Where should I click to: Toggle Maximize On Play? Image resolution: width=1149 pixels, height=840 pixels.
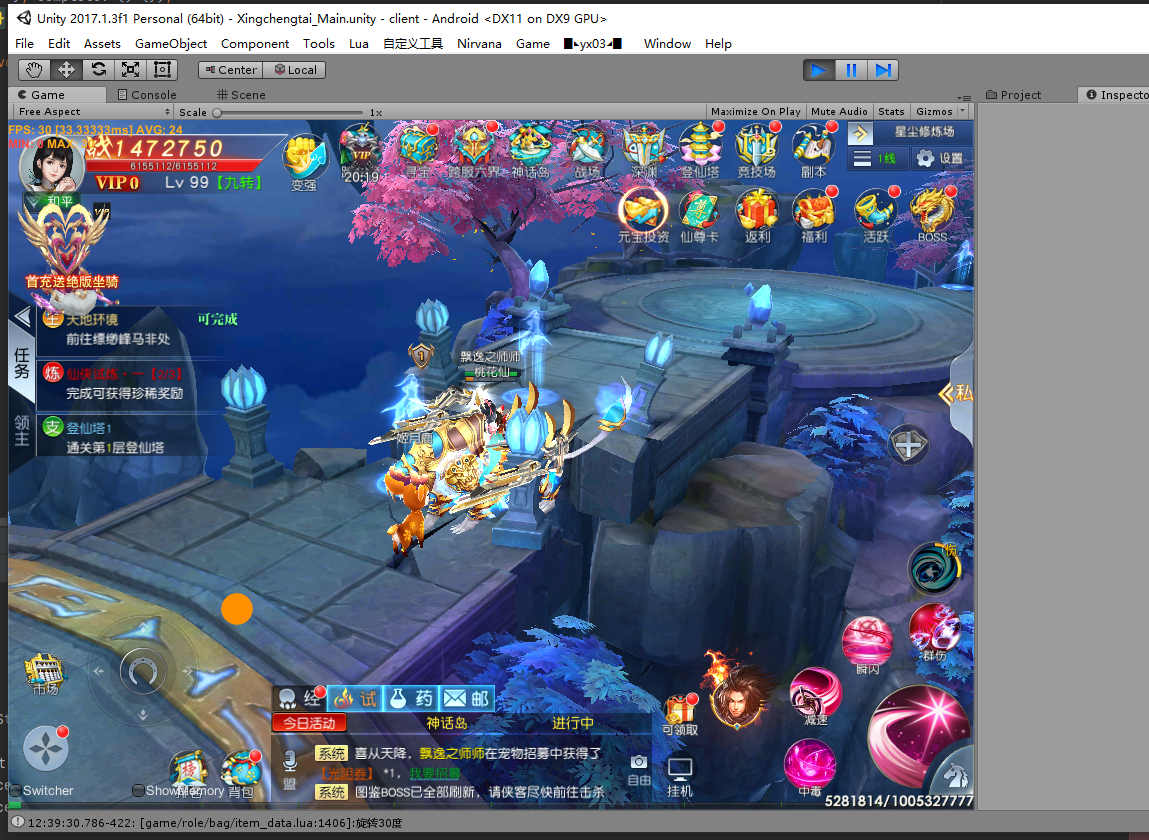(755, 111)
